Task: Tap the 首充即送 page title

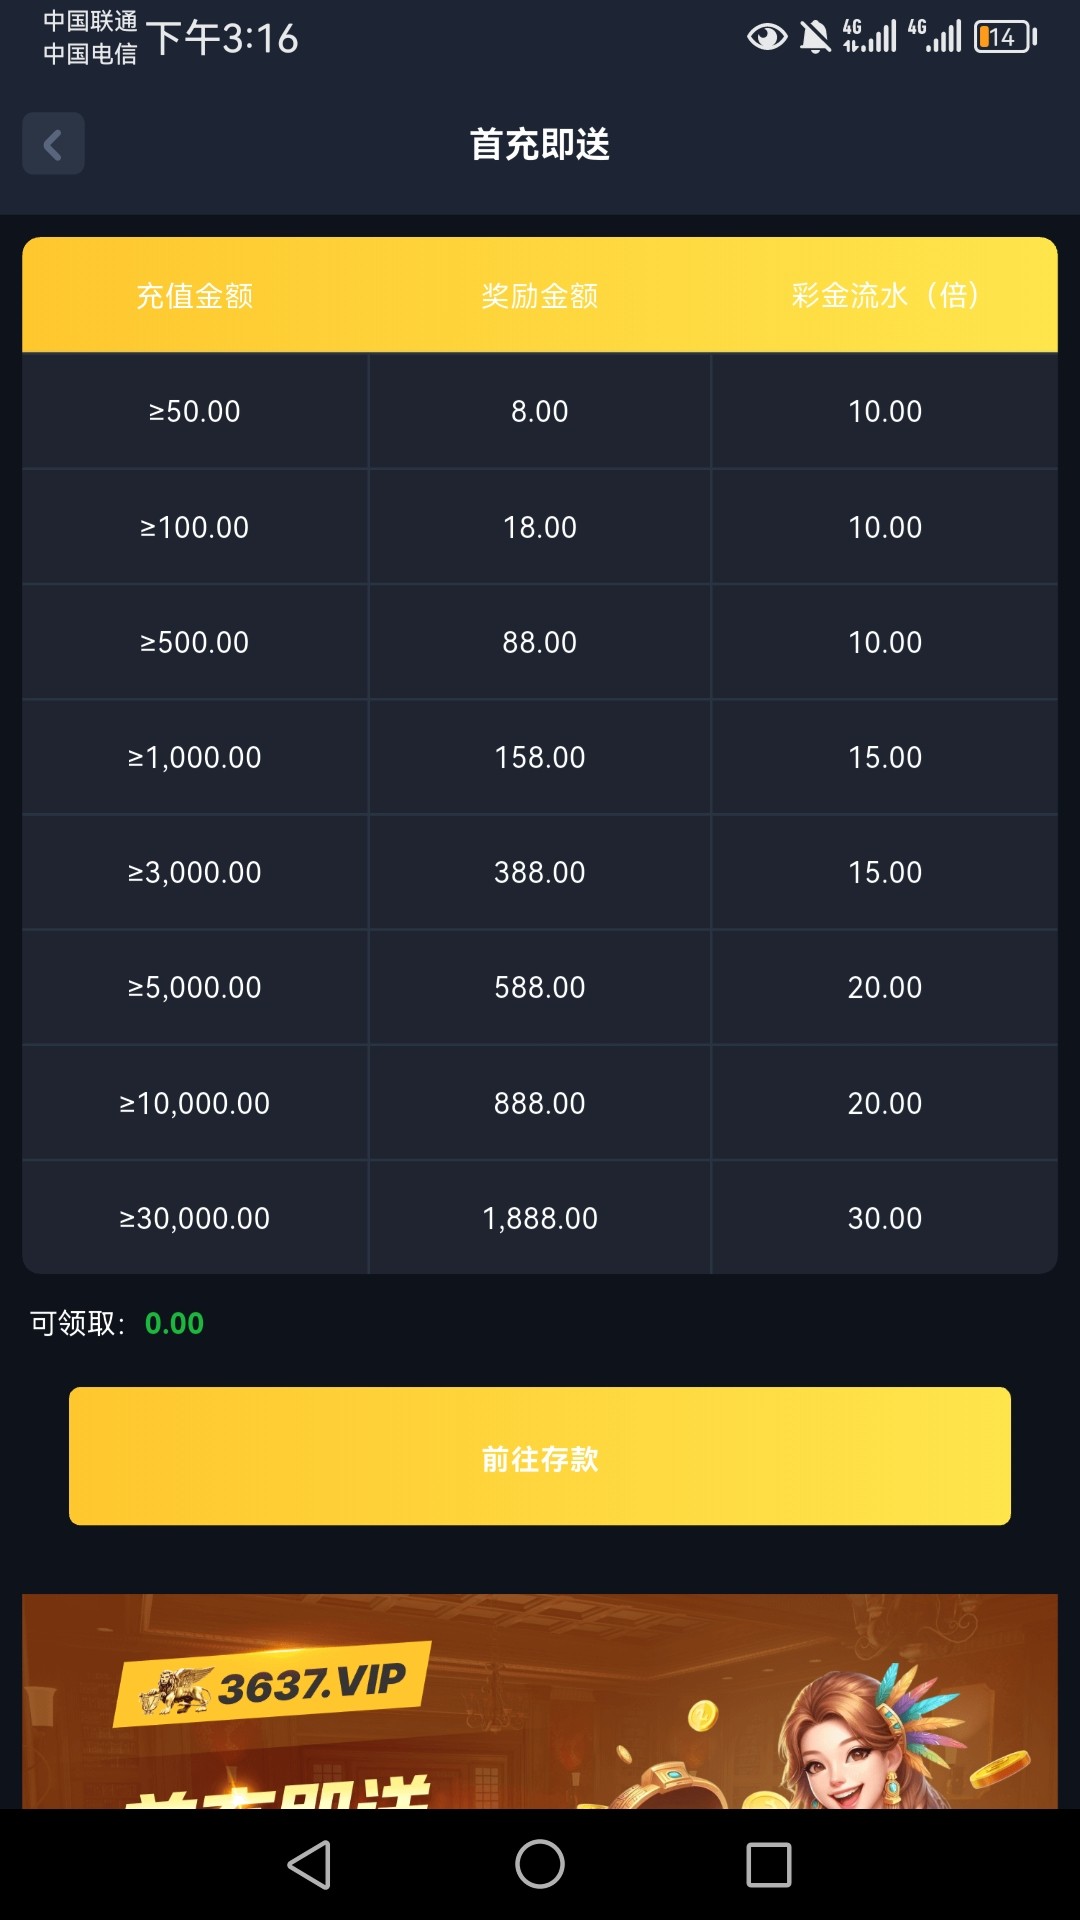Action: (x=540, y=145)
